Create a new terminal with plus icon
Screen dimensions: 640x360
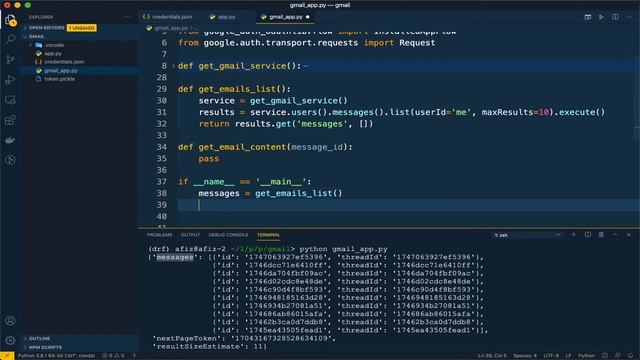pyautogui.click(x=573, y=235)
